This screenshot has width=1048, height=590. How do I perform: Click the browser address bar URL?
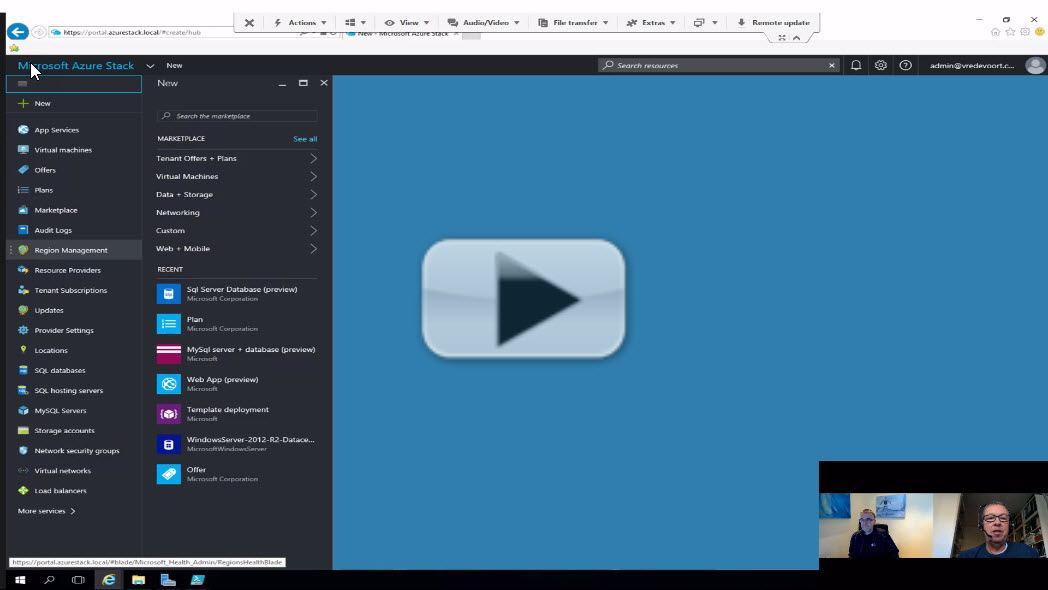132,32
